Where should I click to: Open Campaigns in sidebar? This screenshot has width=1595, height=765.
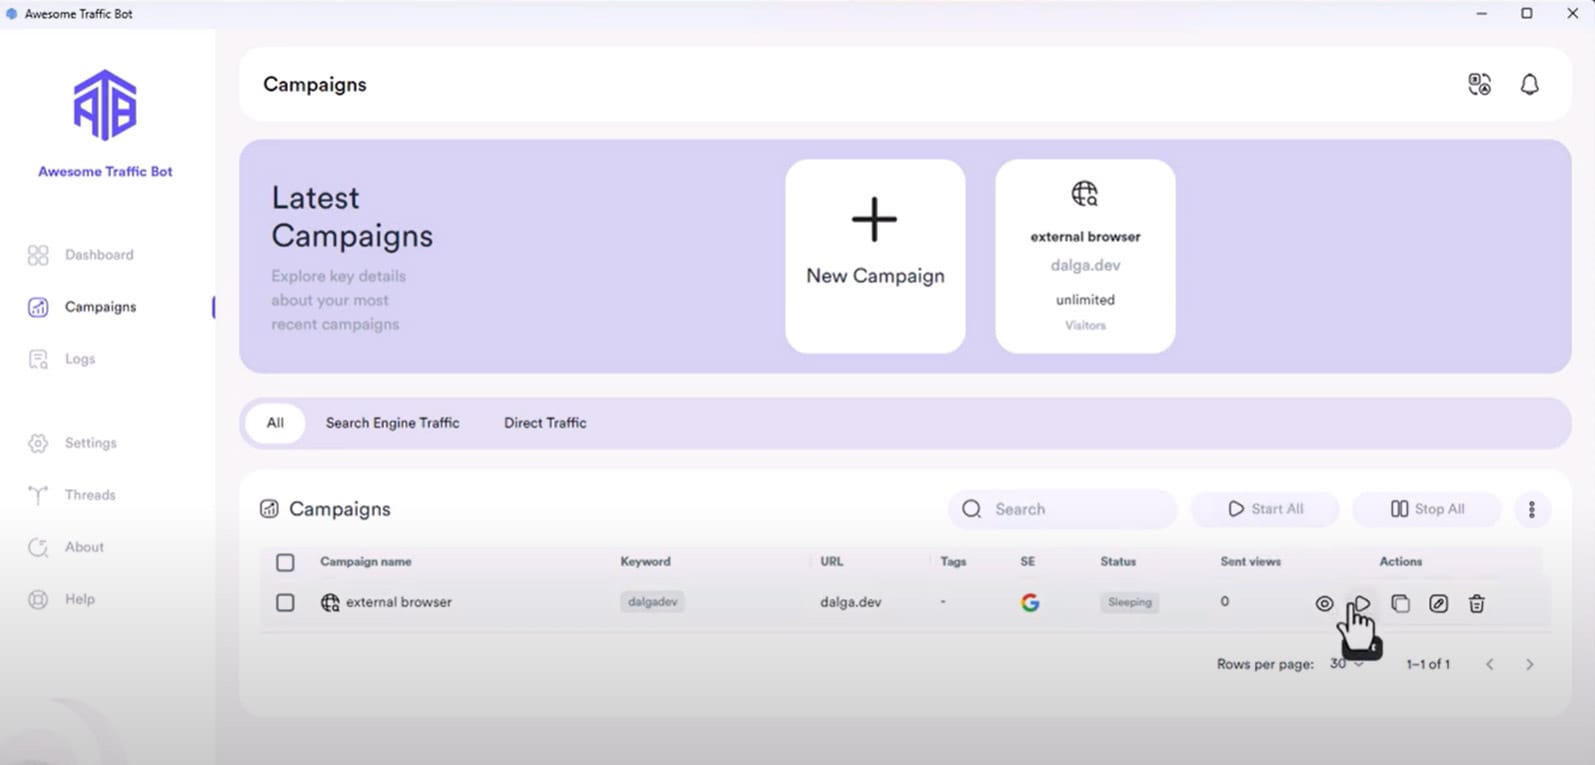[82, 307]
